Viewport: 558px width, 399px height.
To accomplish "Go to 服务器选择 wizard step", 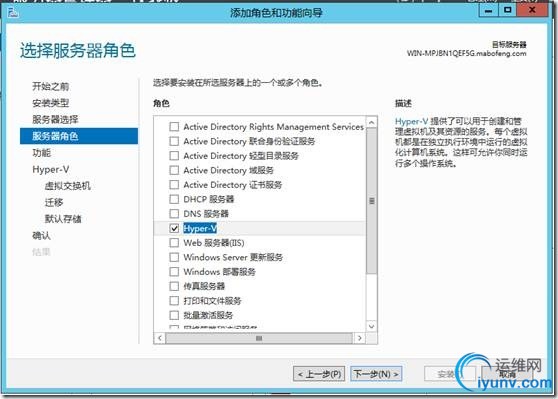I will pyautogui.click(x=55, y=119).
